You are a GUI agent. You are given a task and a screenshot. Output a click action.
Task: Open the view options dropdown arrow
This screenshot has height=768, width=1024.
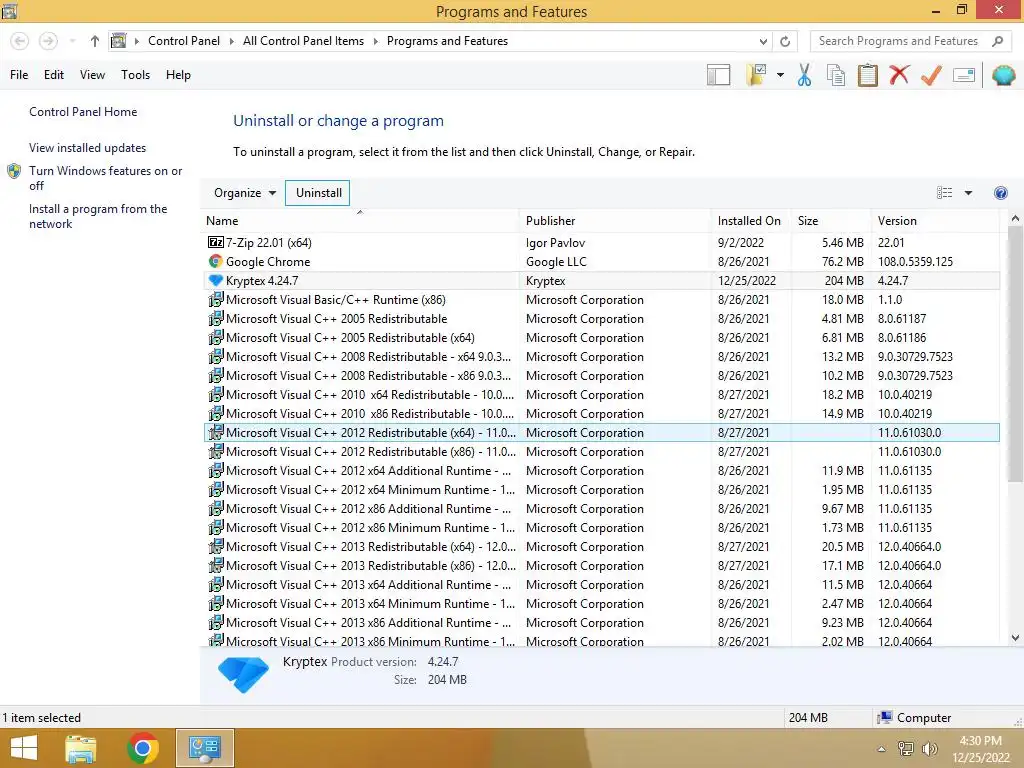(968, 193)
